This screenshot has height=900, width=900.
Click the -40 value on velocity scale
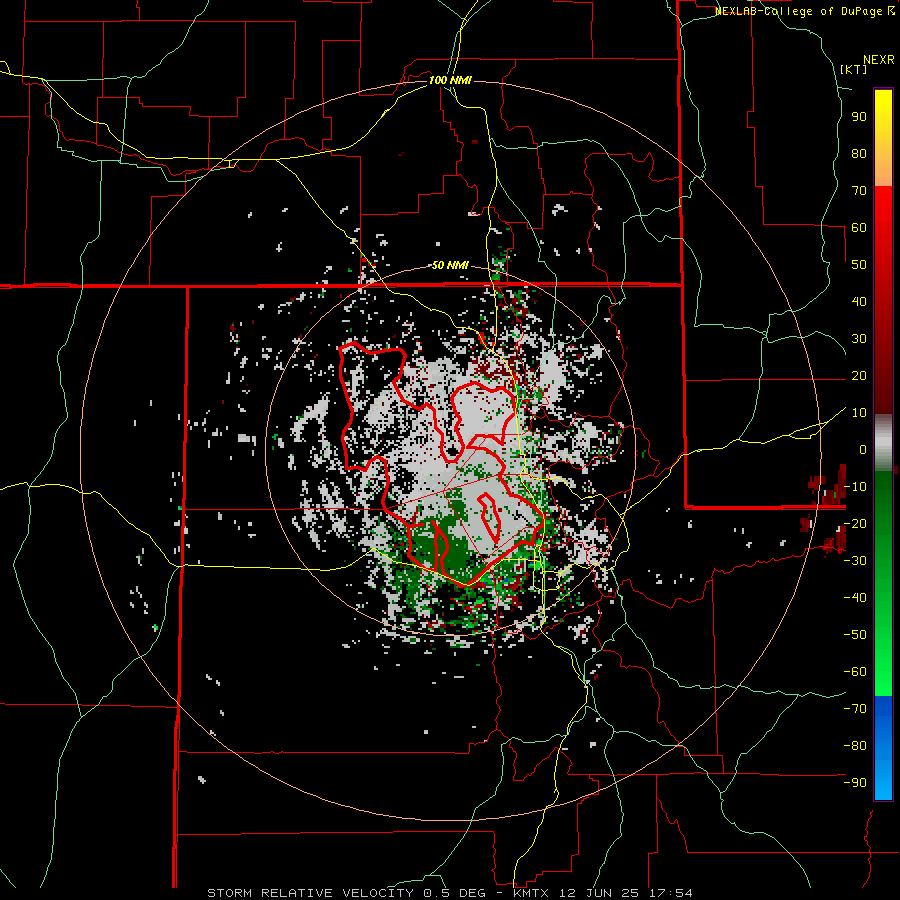[855, 598]
